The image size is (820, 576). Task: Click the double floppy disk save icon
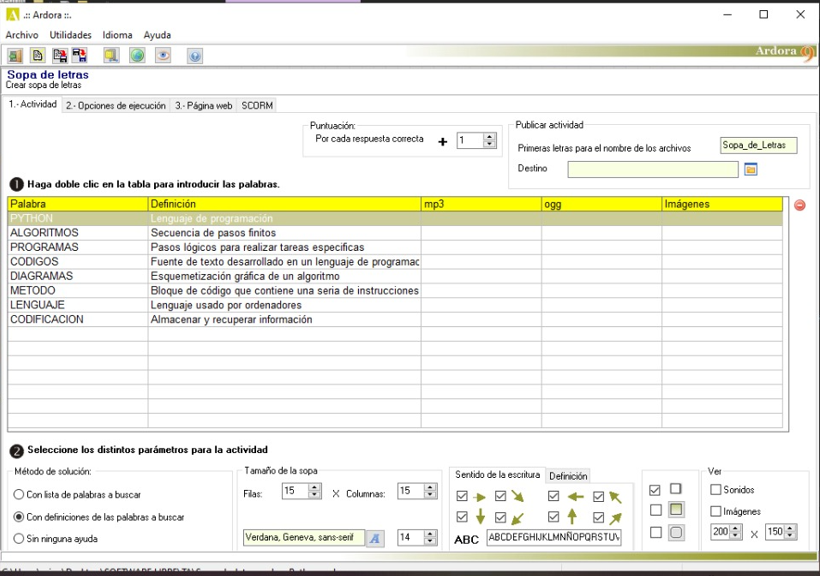point(79,55)
